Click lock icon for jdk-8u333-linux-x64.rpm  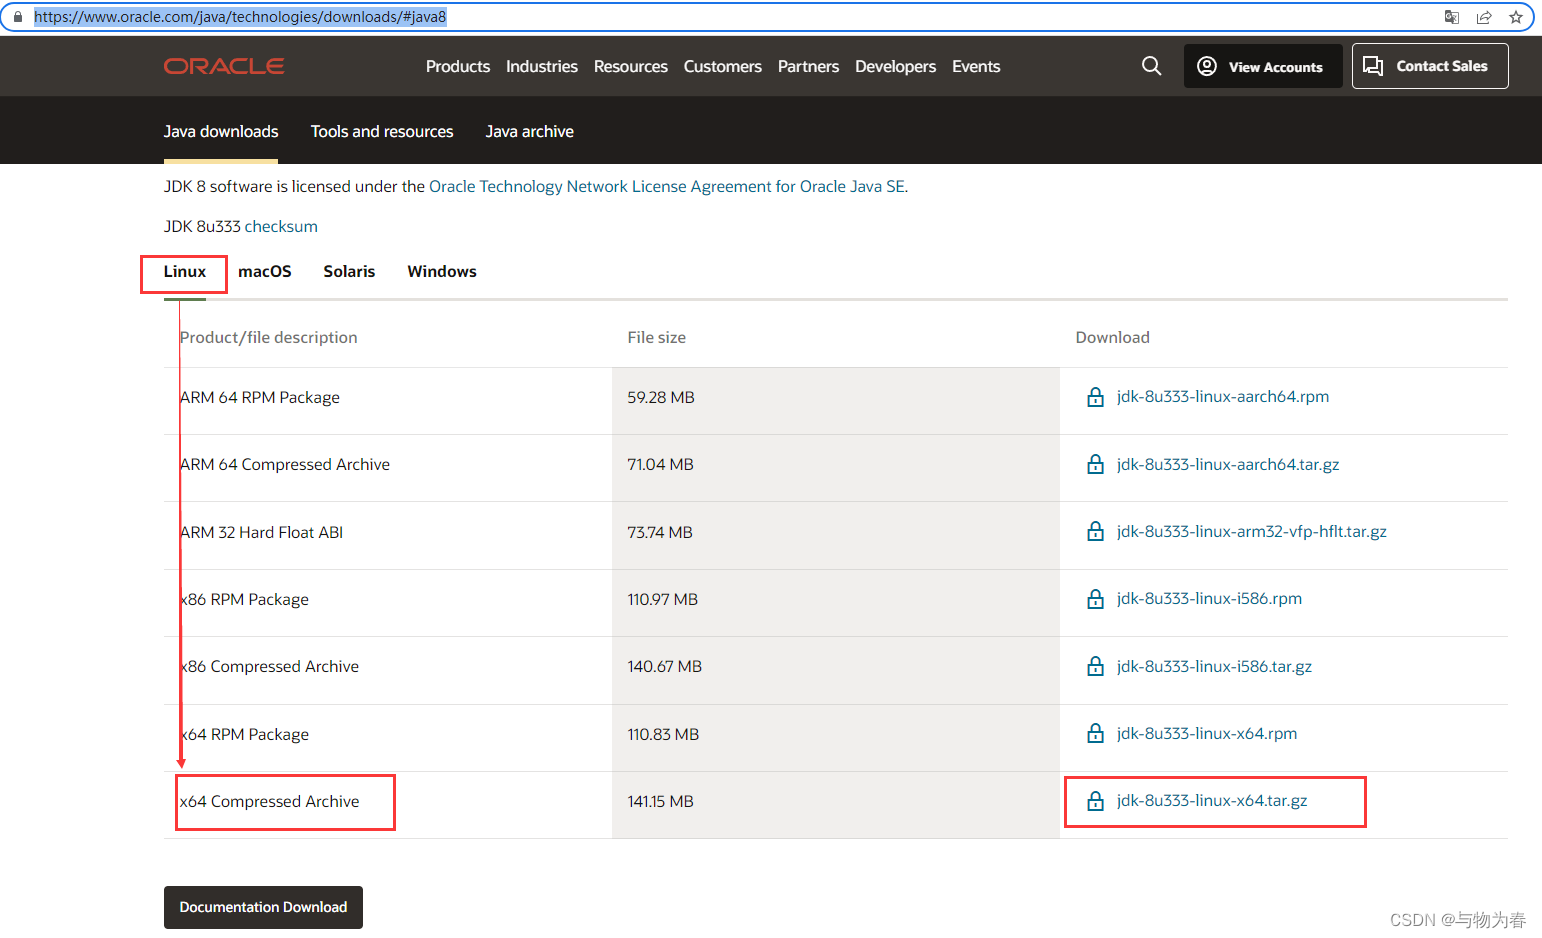pos(1095,733)
